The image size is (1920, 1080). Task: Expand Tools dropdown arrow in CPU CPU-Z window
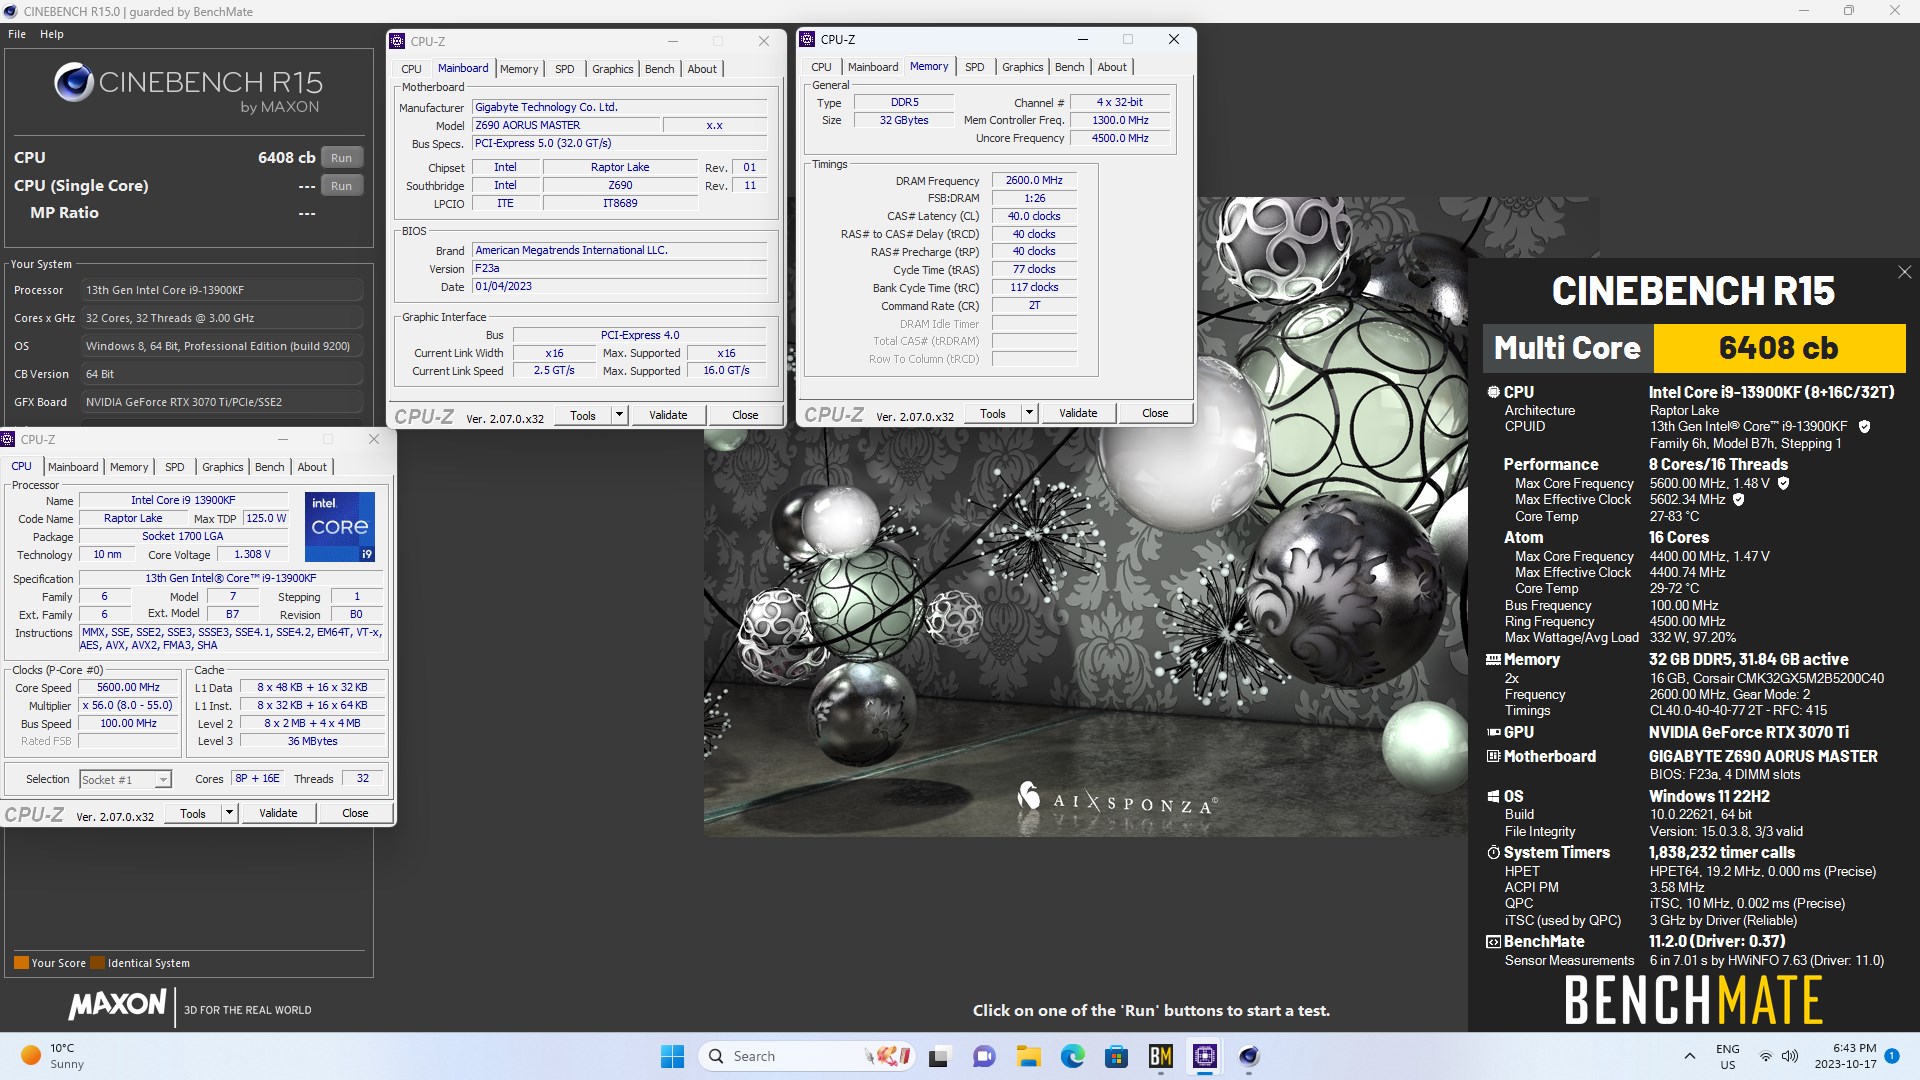[229, 813]
